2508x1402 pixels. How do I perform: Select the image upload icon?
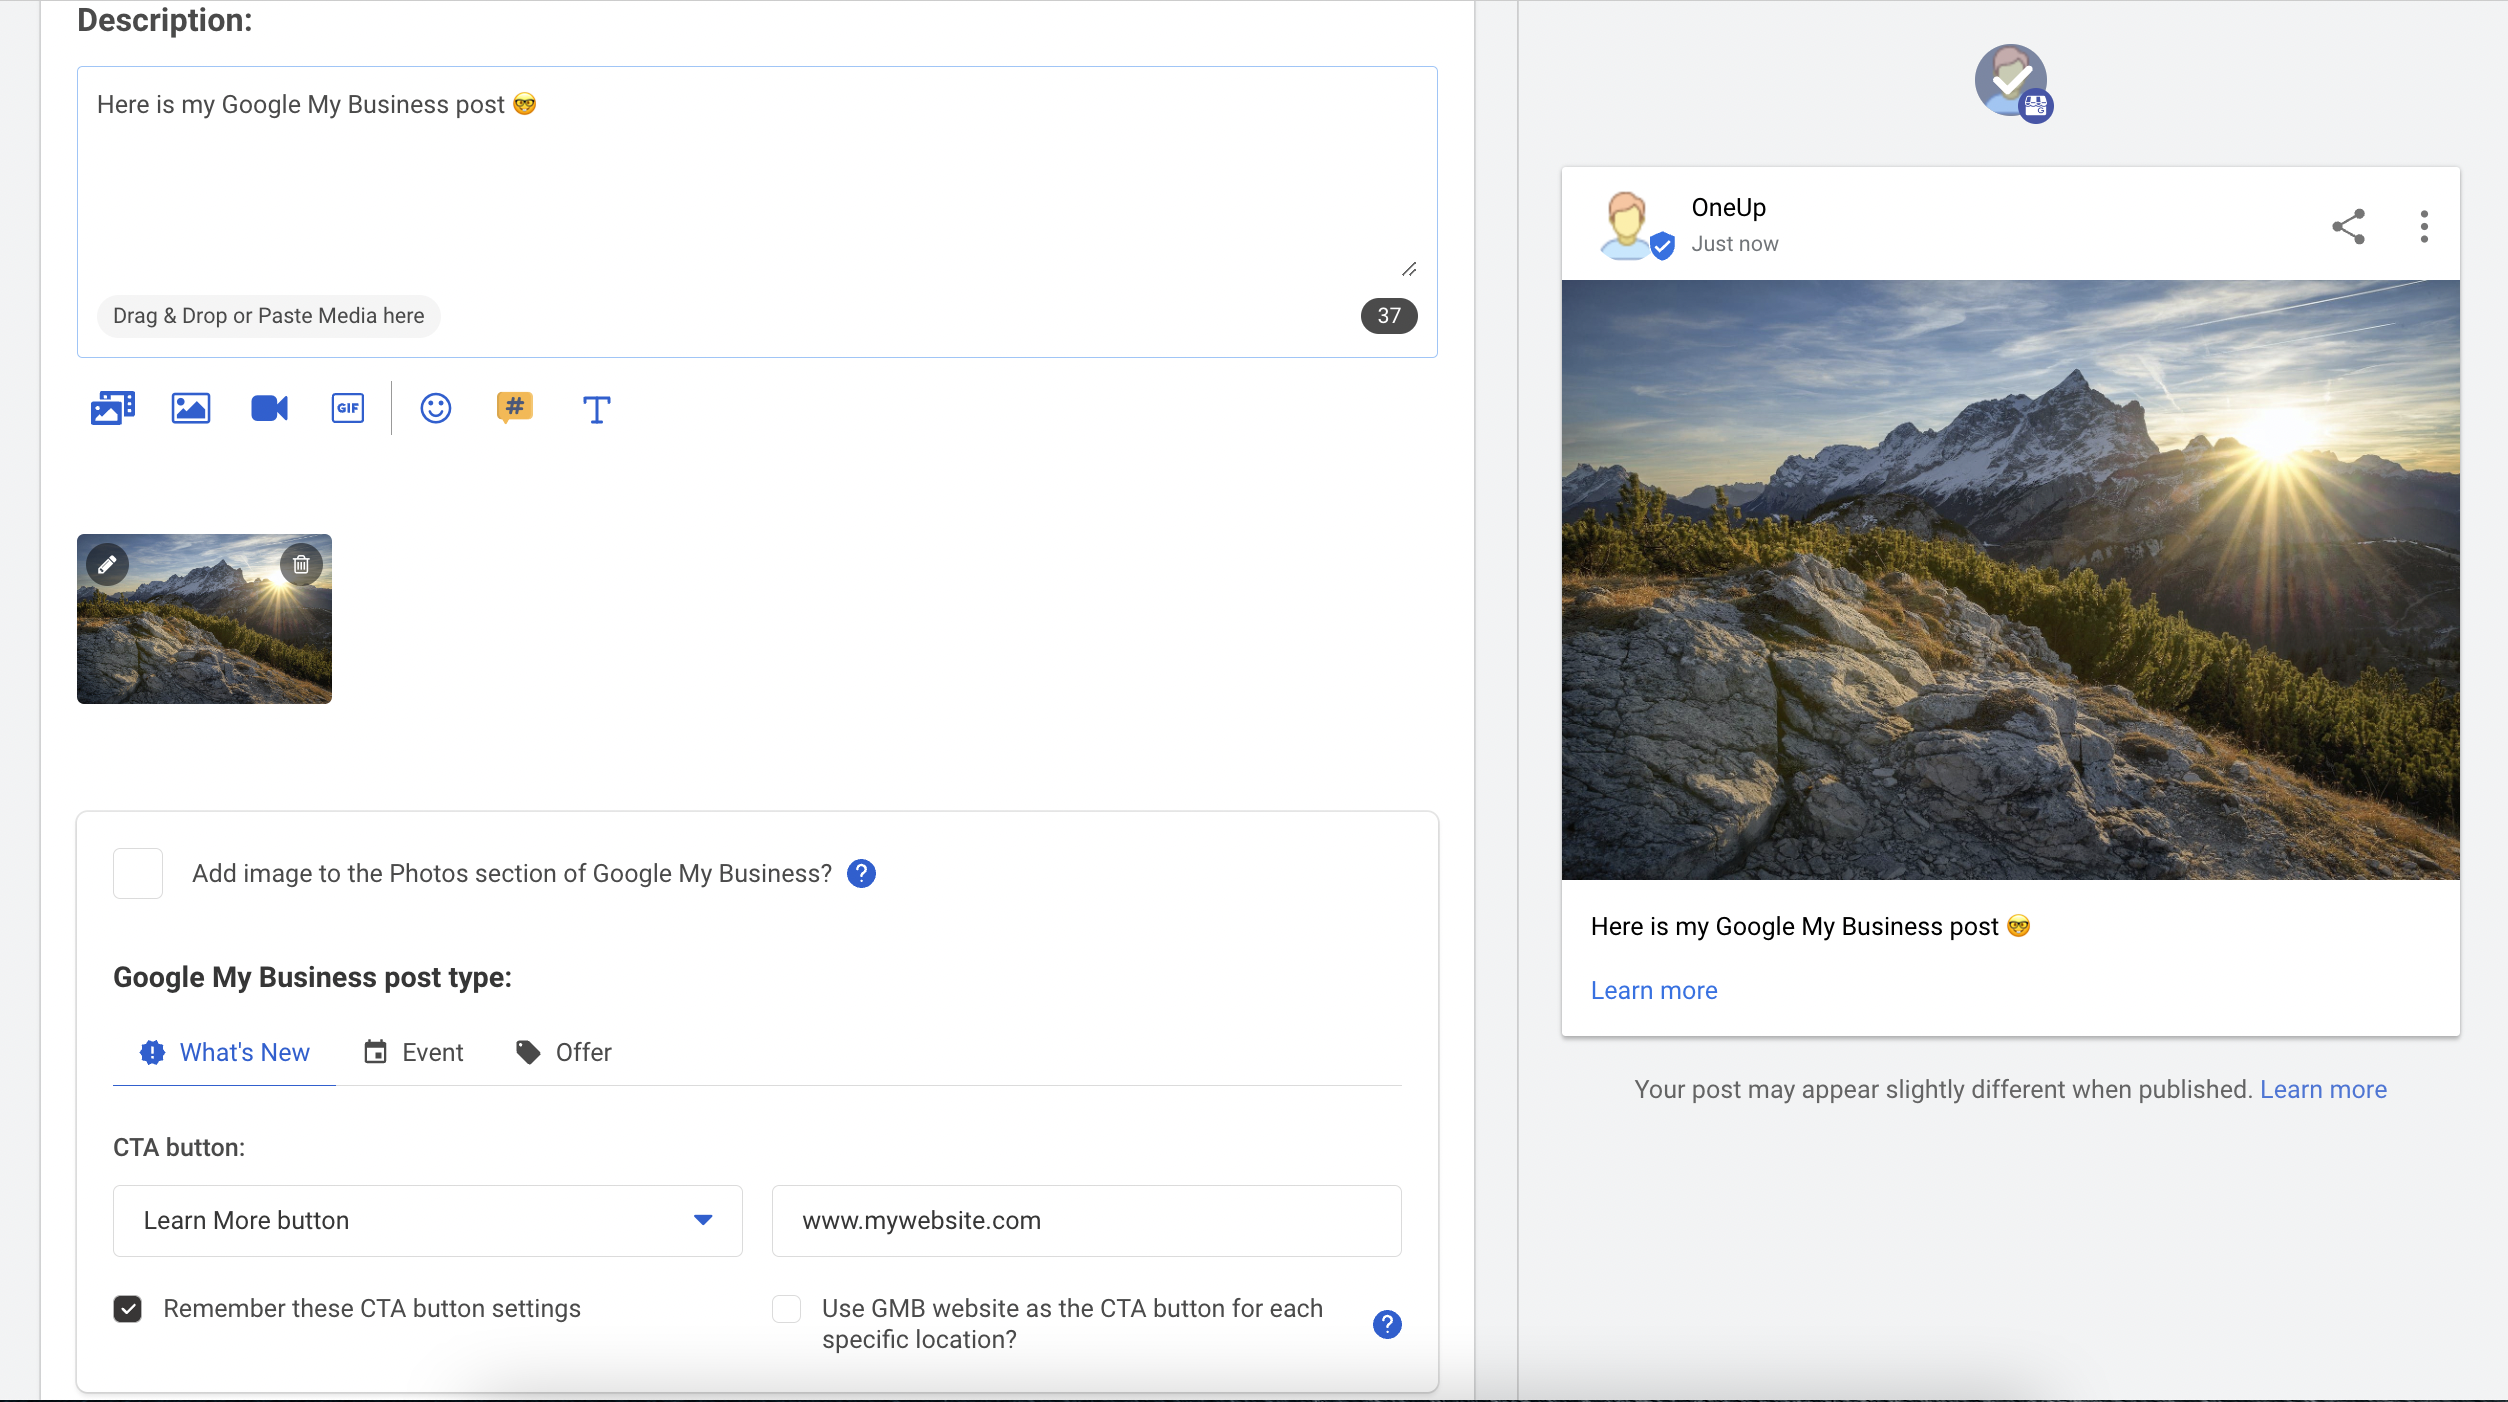click(x=190, y=408)
